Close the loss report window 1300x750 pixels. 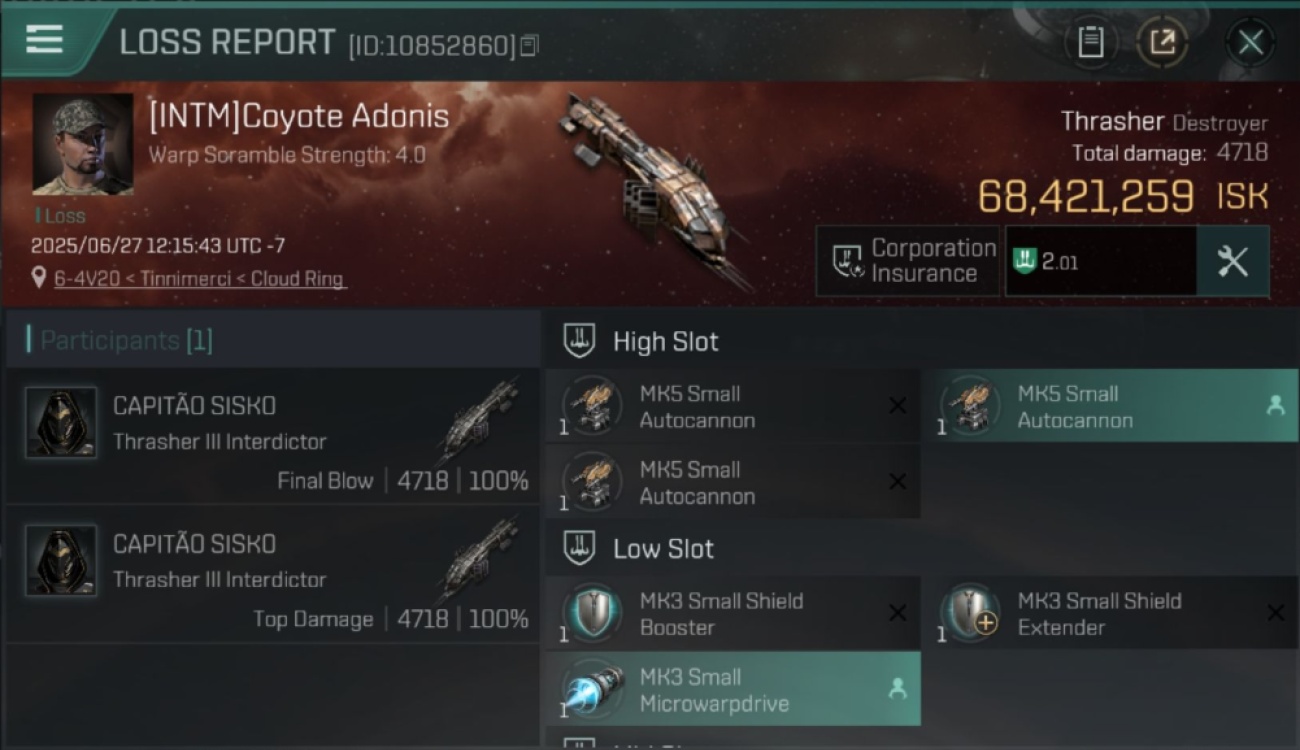(x=1250, y=42)
